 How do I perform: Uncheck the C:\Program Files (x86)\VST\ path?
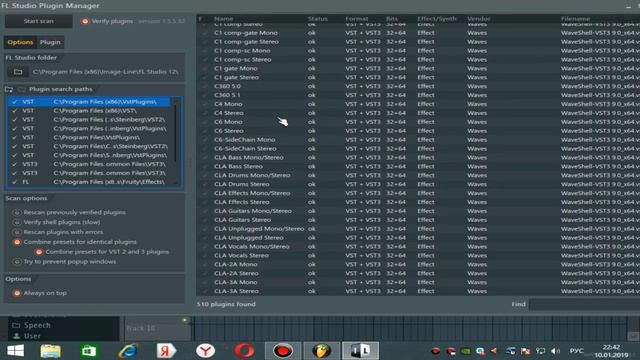(15, 111)
